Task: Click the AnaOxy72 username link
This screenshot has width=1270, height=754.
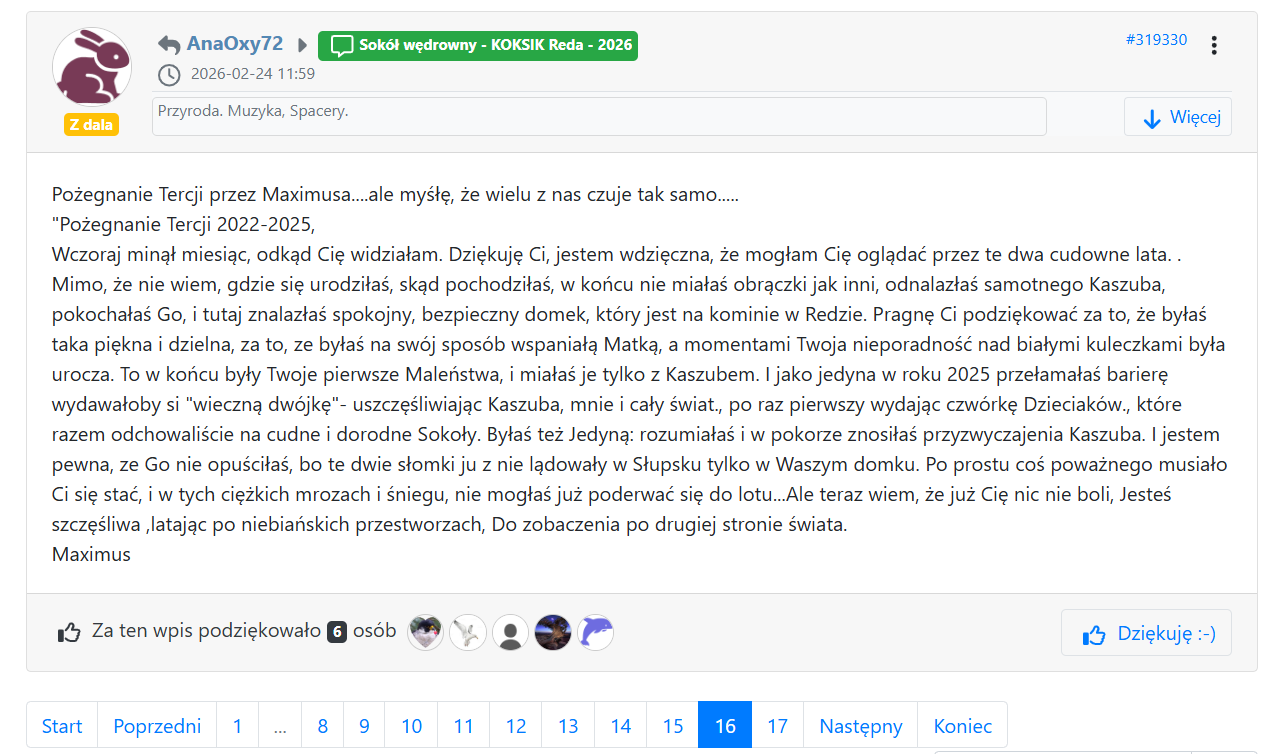Action: pyautogui.click(x=234, y=44)
